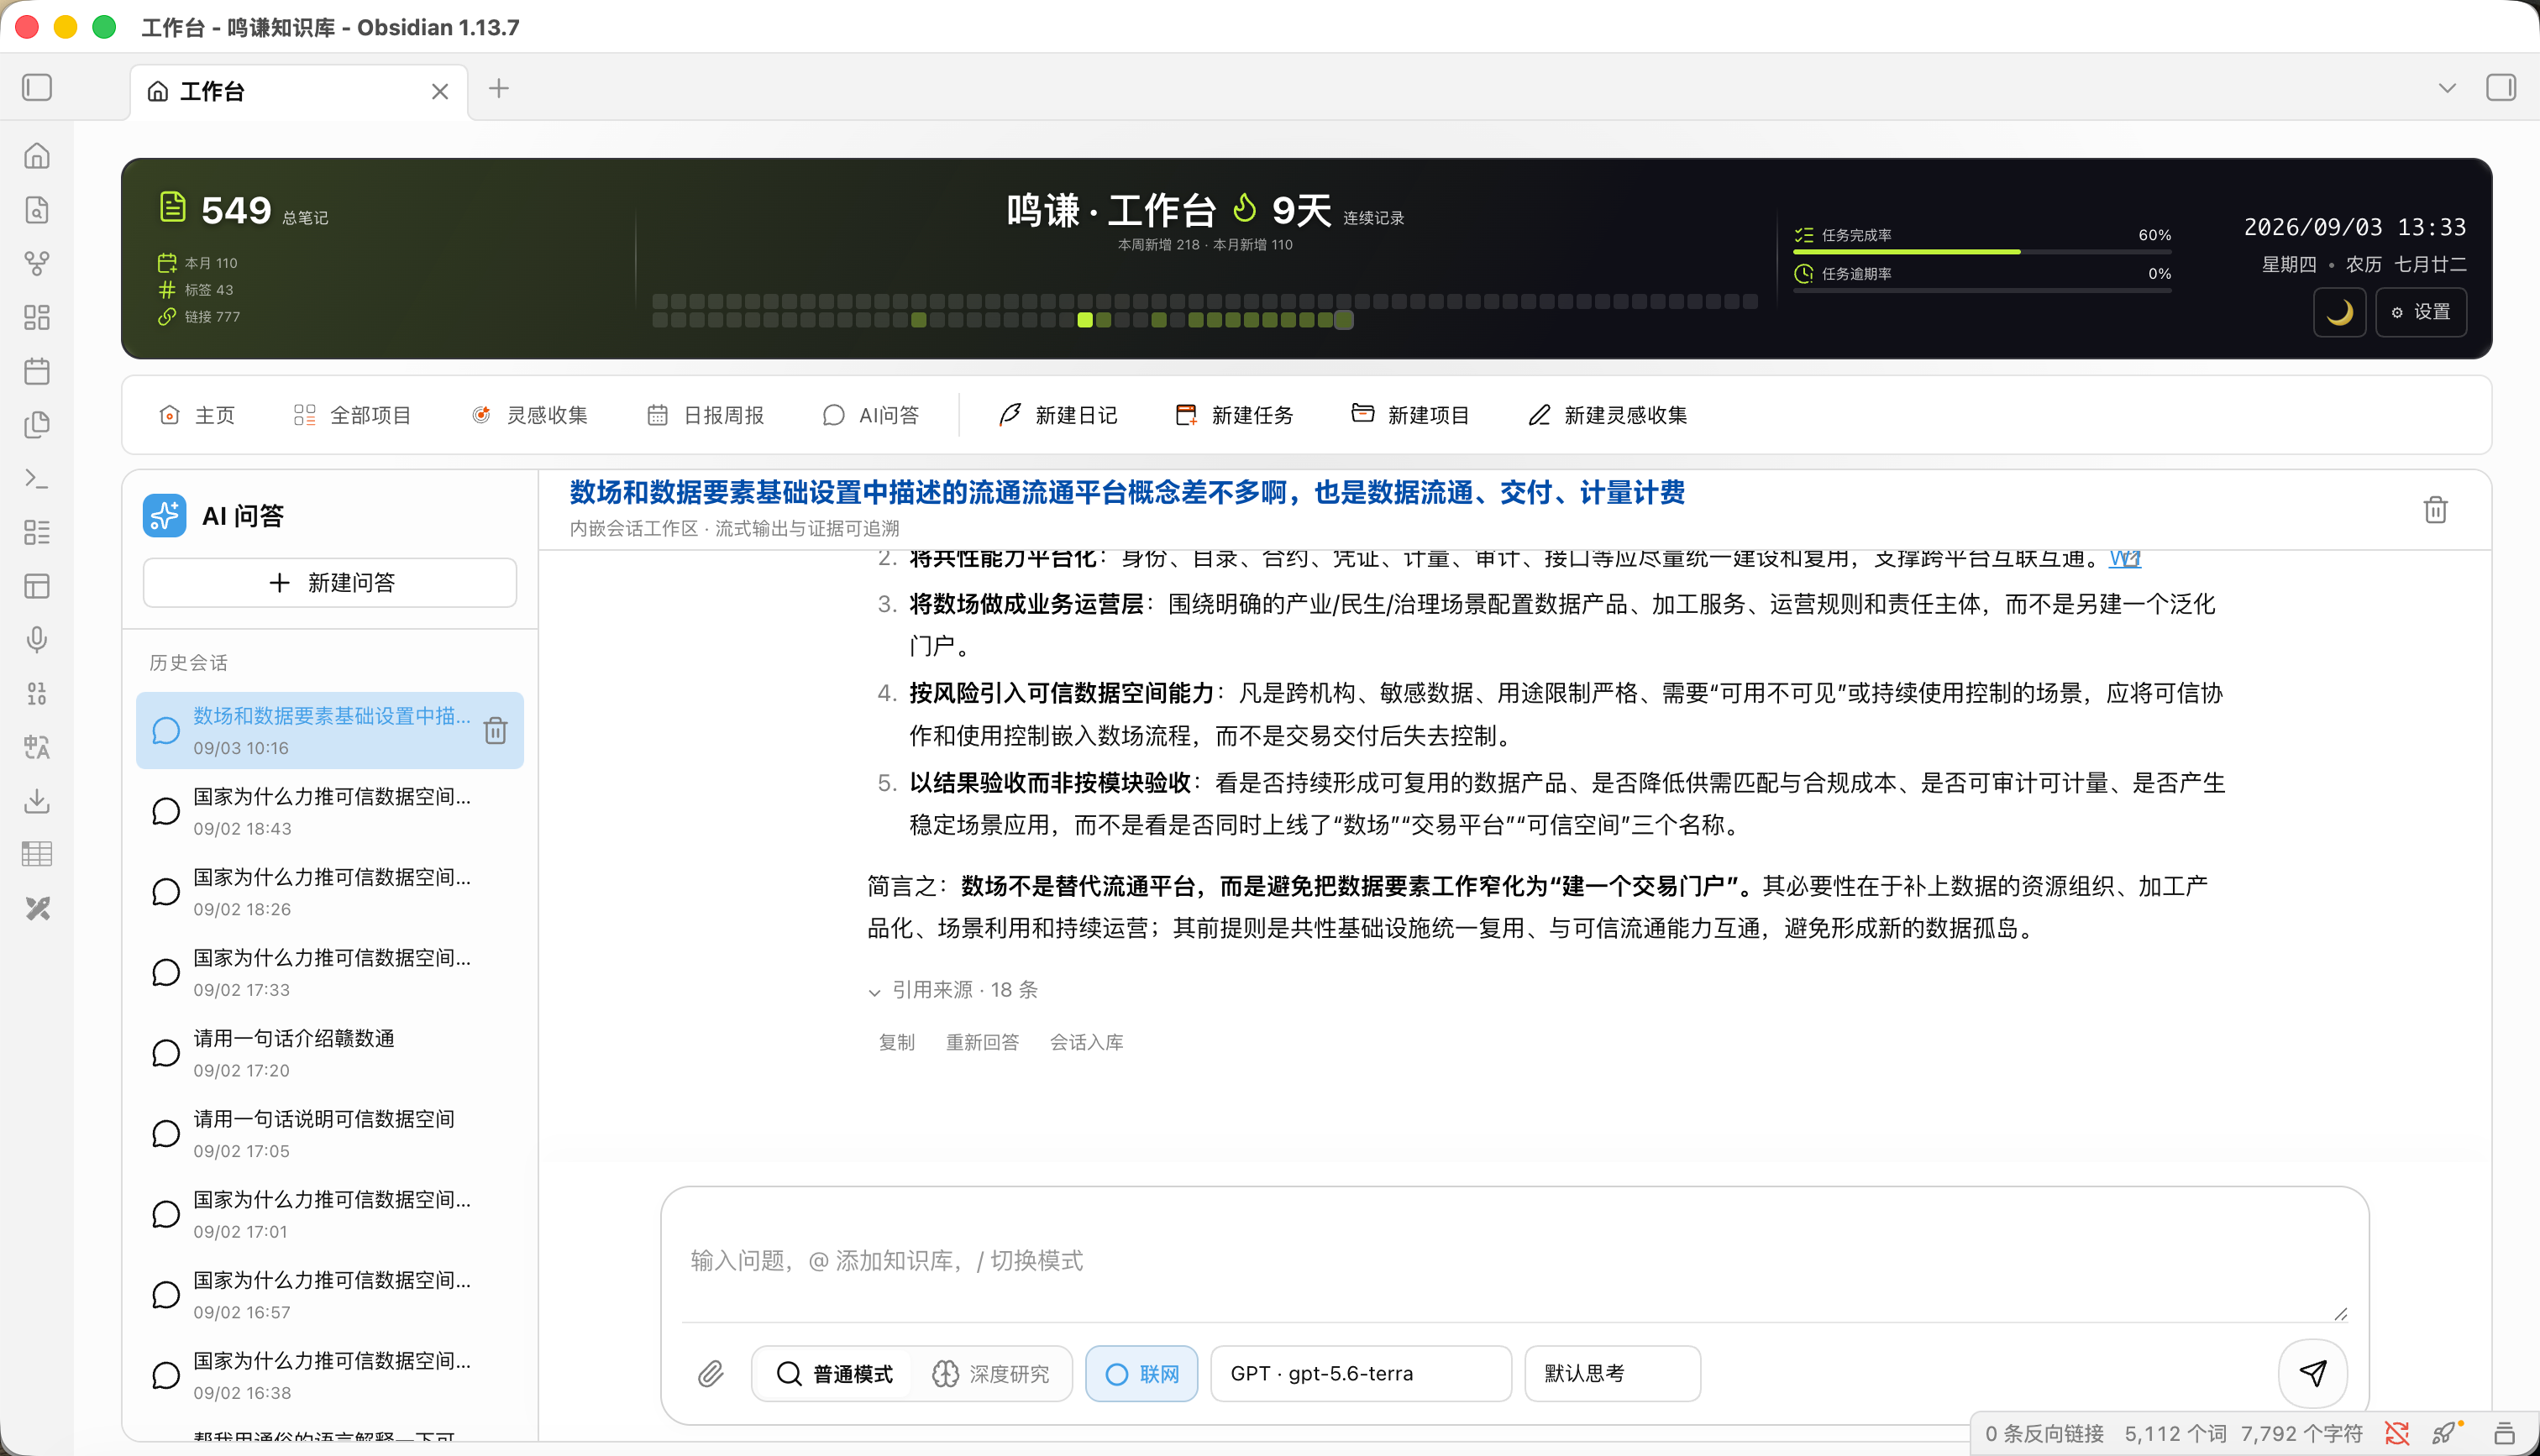Open the search file ribbon icon
Image resolution: width=2540 pixels, height=1456 pixels.
click(x=37, y=210)
